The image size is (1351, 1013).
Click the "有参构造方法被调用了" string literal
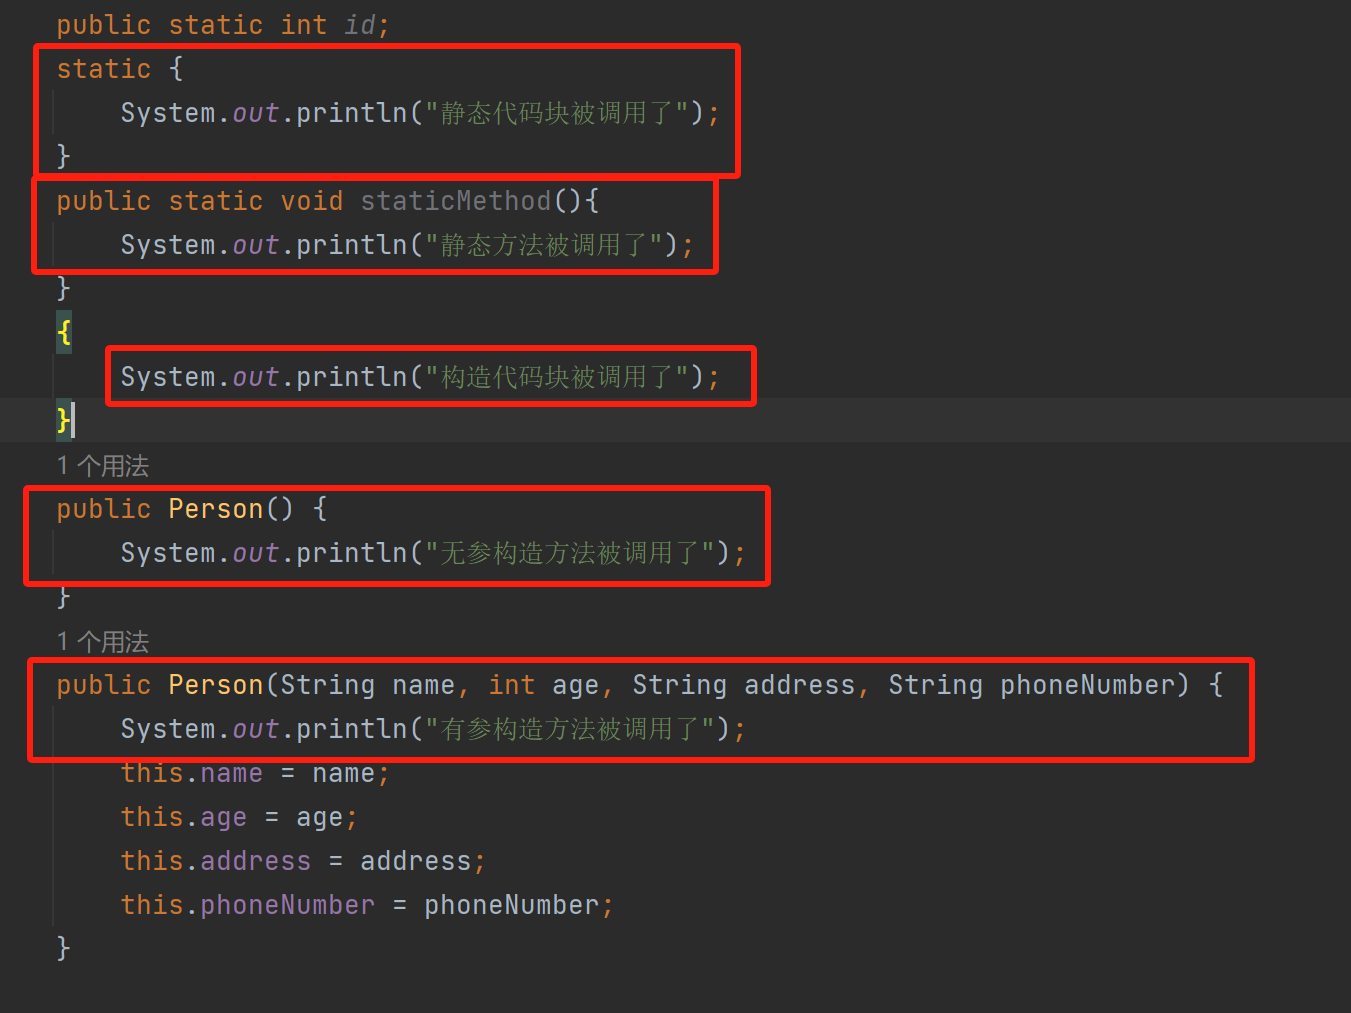point(570,729)
